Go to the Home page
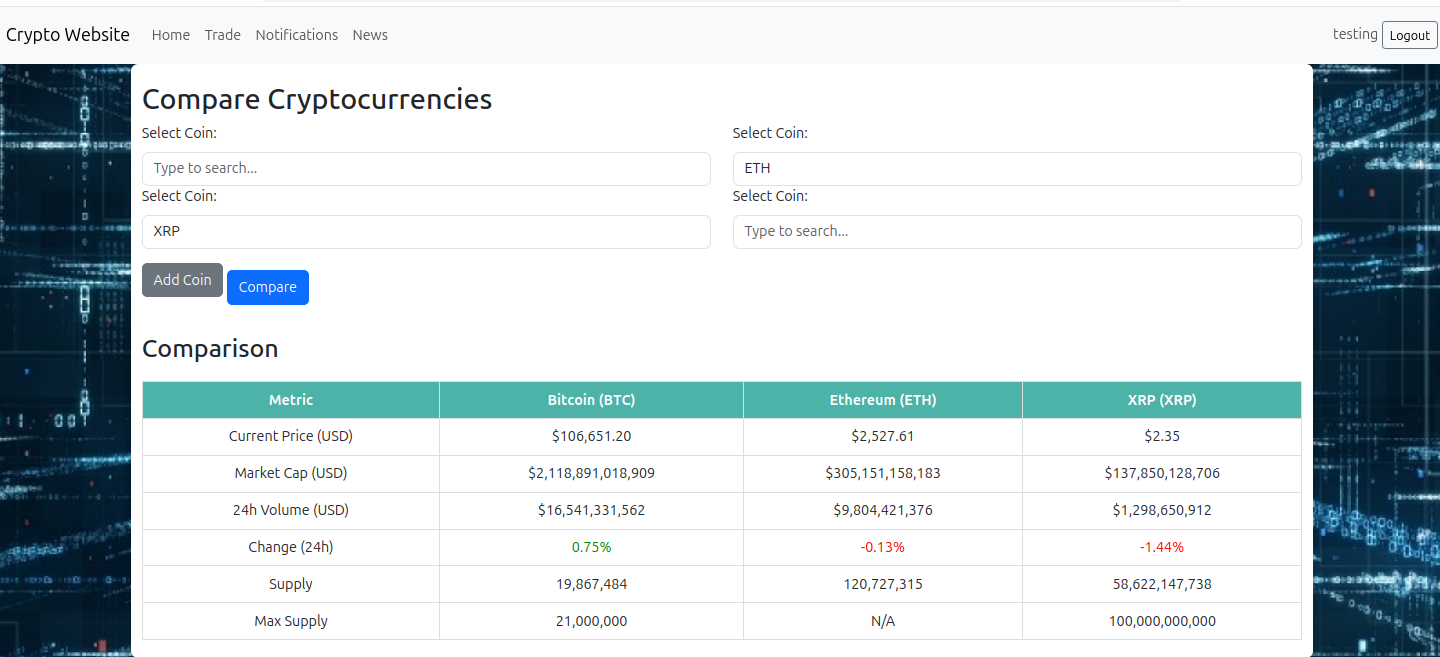This screenshot has width=1440, height=657. 171,35
